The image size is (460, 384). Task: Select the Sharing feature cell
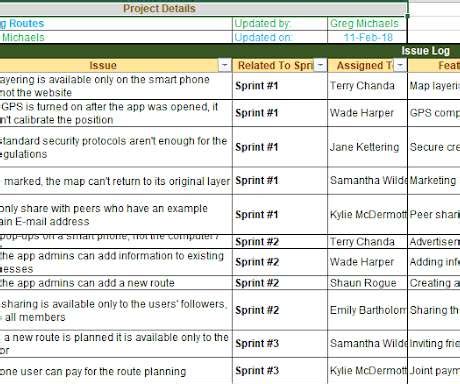[434, 310]
